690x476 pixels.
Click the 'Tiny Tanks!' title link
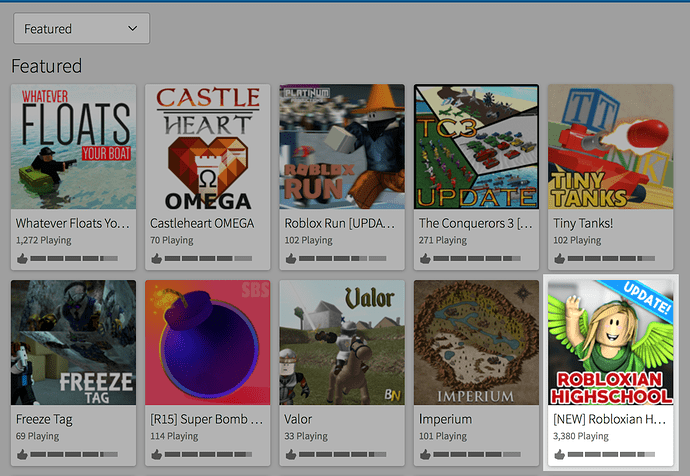583,223
